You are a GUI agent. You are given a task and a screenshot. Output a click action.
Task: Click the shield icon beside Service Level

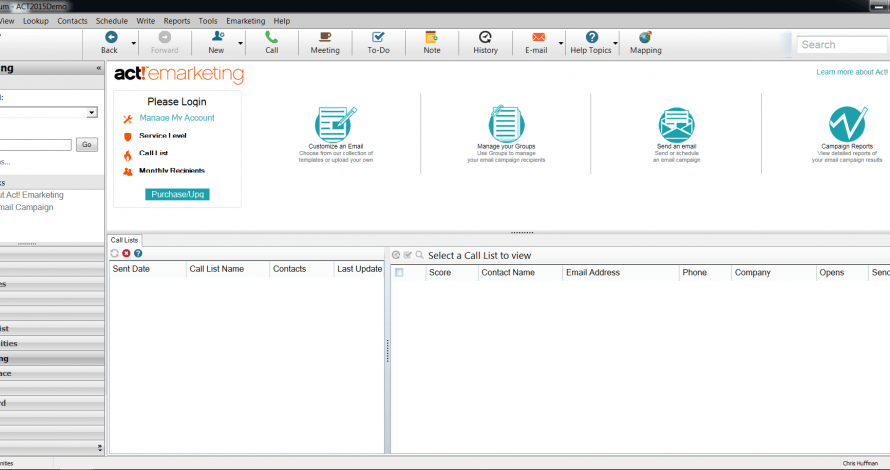pos(128,137)
